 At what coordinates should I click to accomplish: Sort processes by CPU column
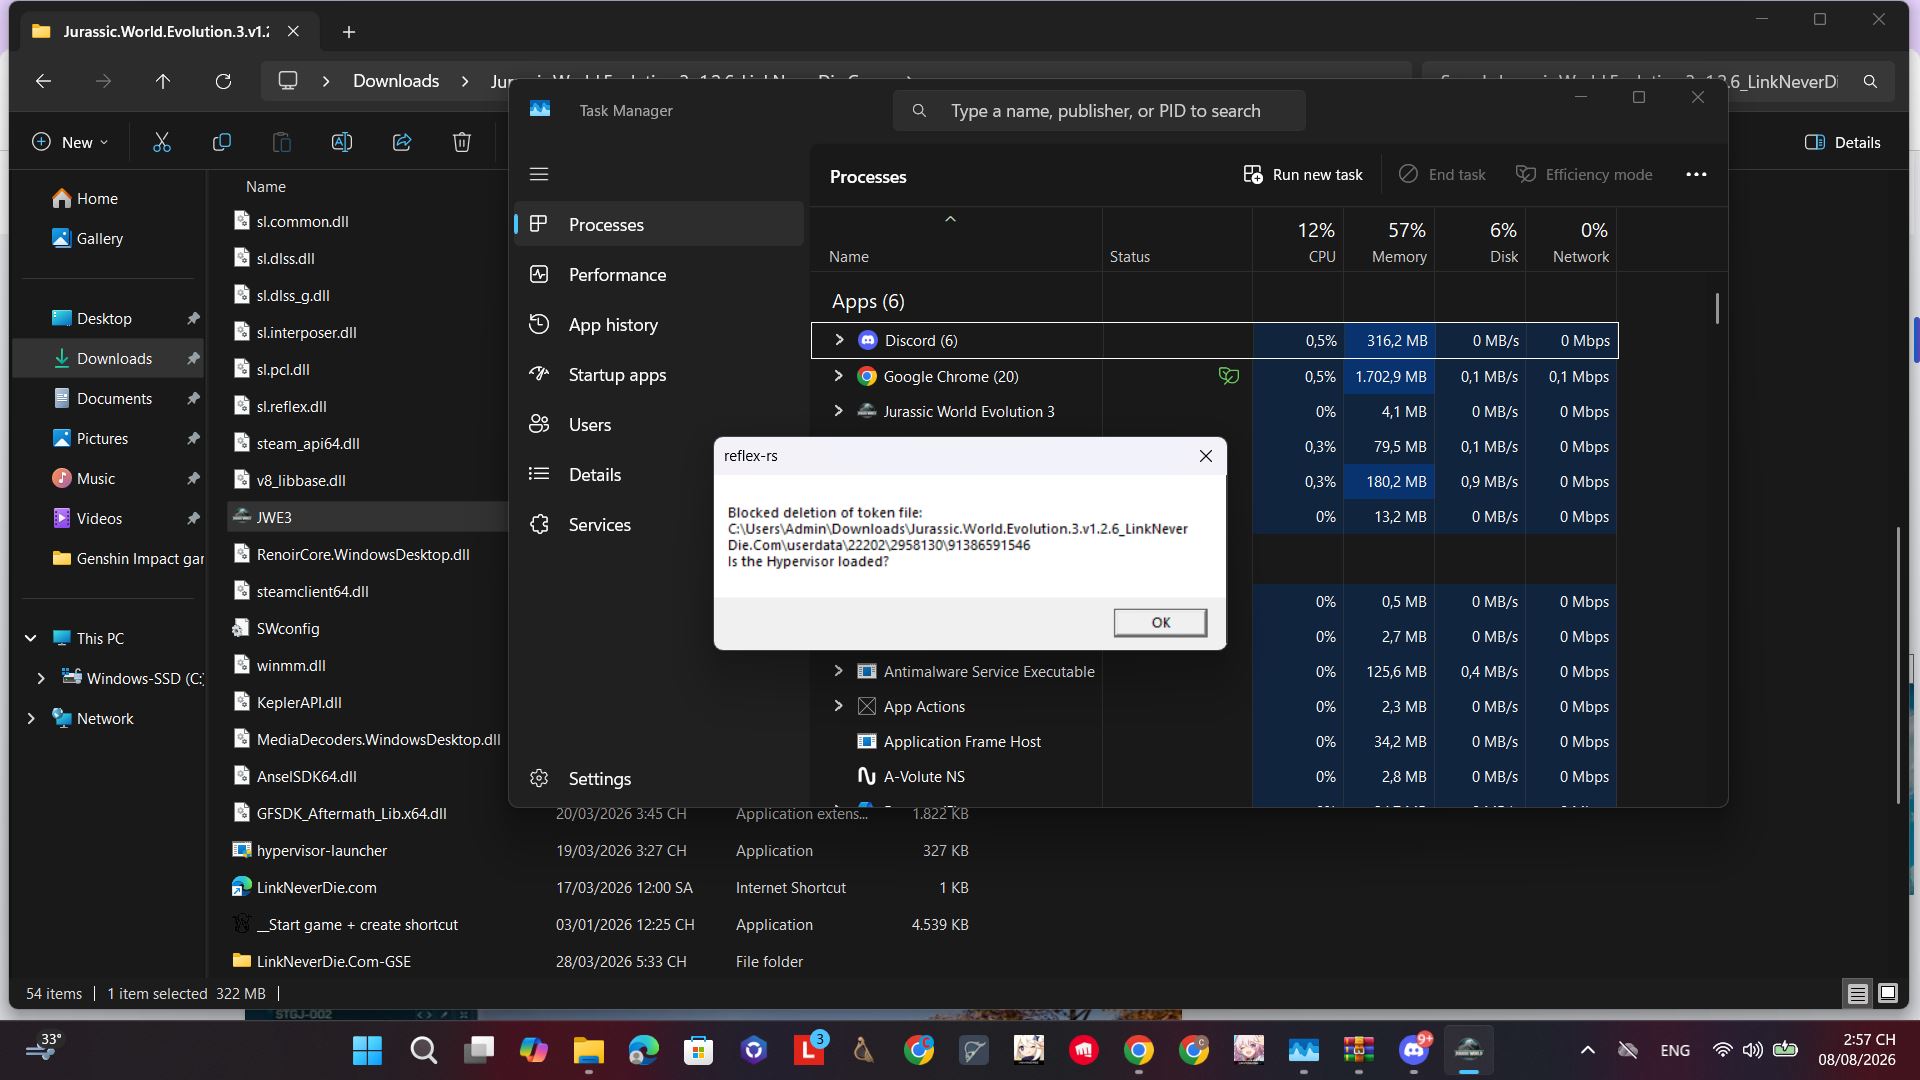click(1298, 241)
